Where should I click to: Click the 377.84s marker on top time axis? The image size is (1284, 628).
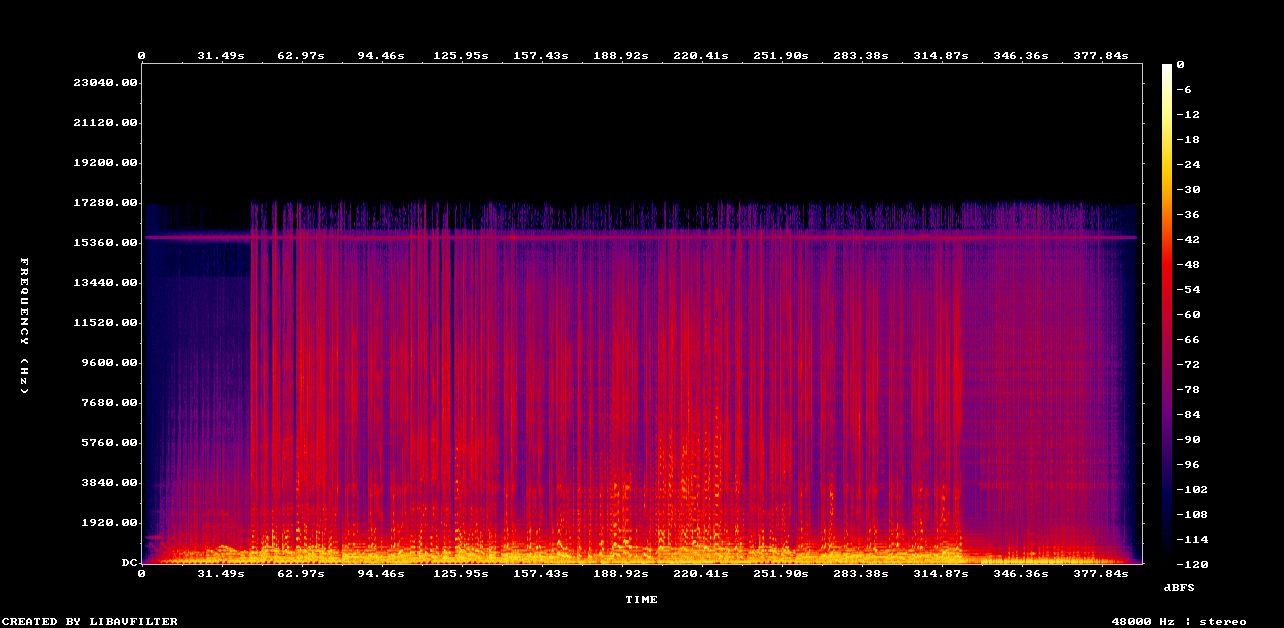(x=1100, y=56)
